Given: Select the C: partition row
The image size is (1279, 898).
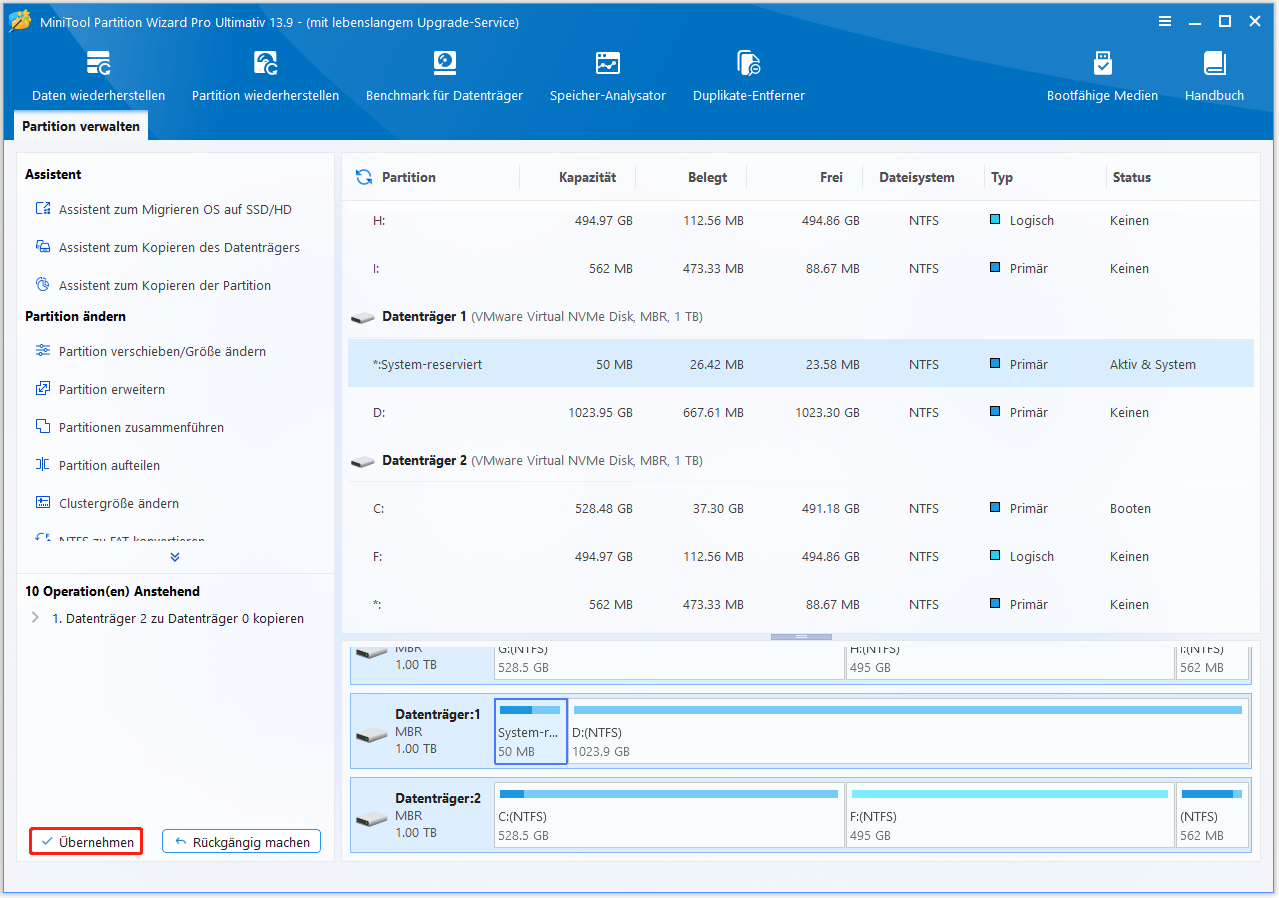Looking at the screenshot, I should pos(800,508).
